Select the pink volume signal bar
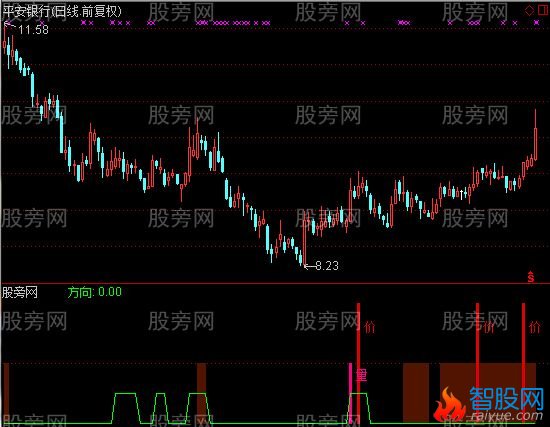 point(350,393)
